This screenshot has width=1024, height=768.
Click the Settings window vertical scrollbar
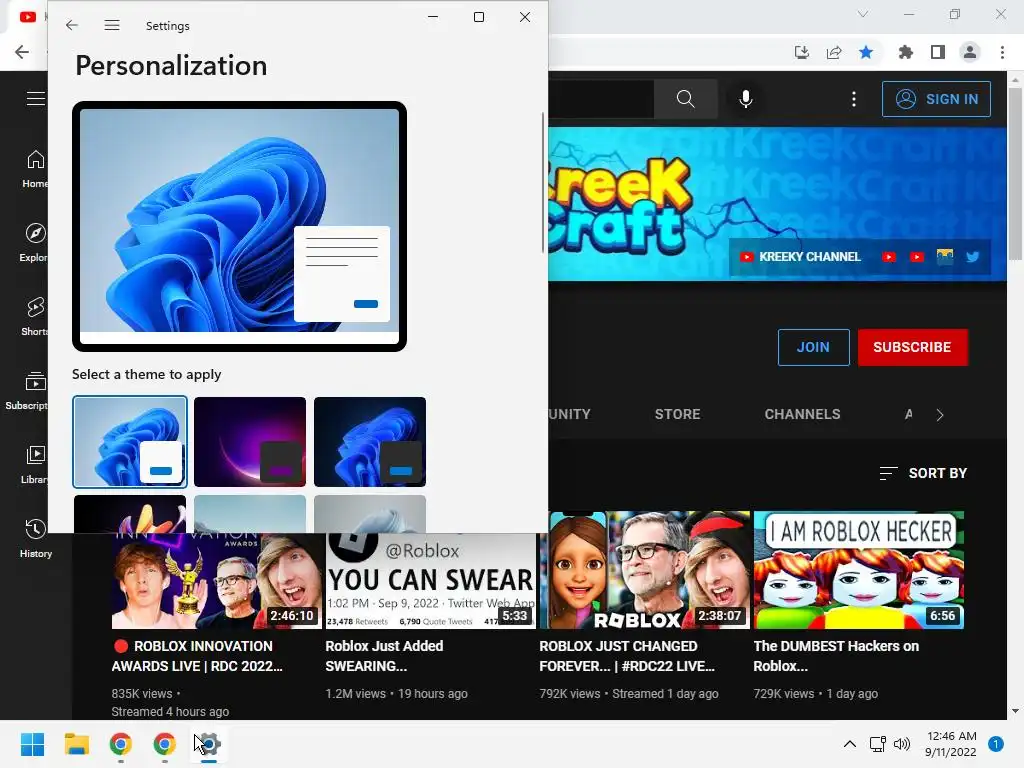pyautogui.click(x=543, y=183)
